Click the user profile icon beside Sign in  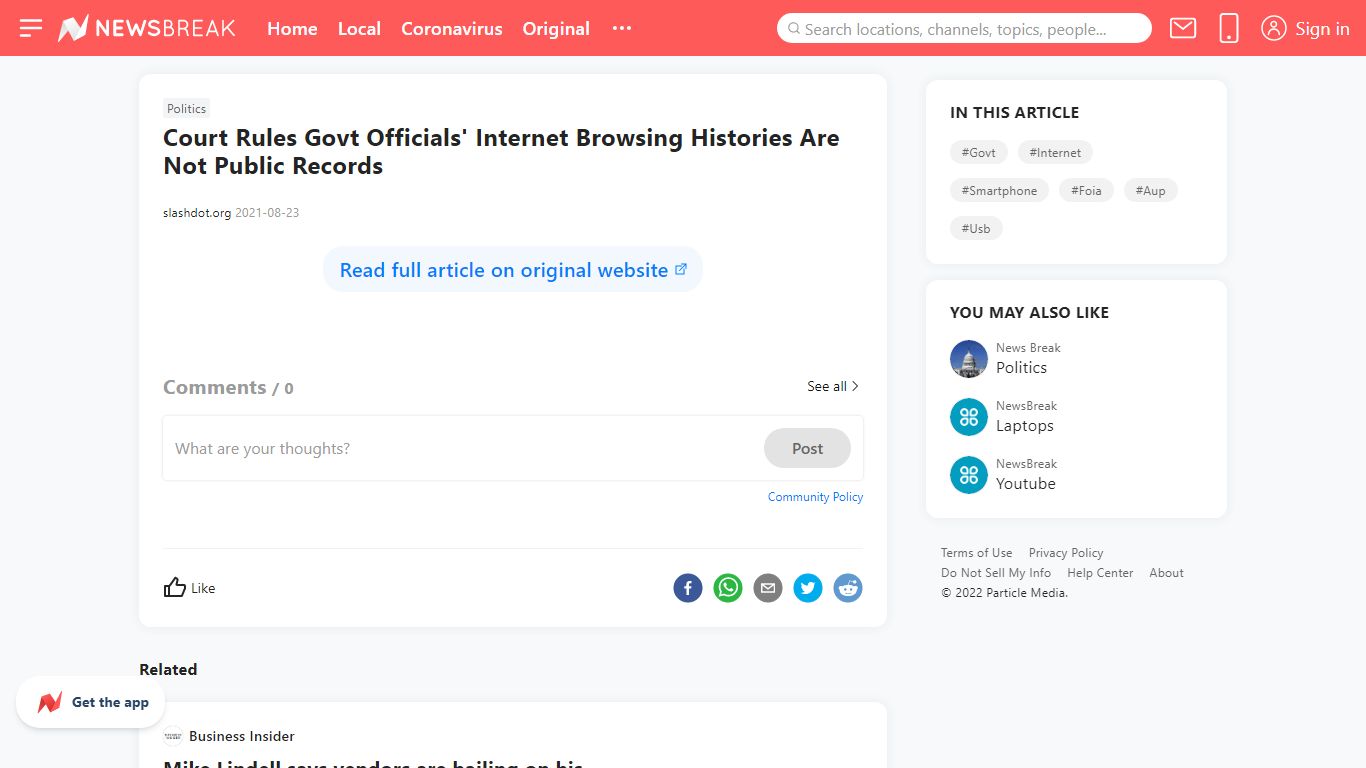coord(1273,28)
